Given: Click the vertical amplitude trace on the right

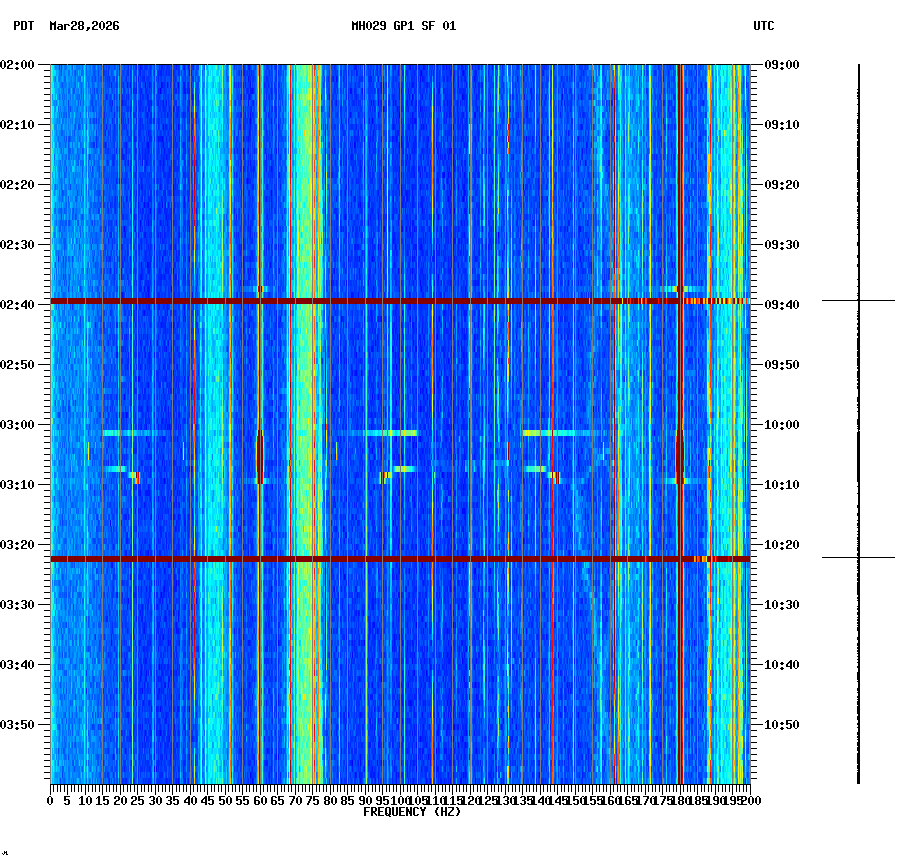Looking at the screenshot, I should 860,420.
